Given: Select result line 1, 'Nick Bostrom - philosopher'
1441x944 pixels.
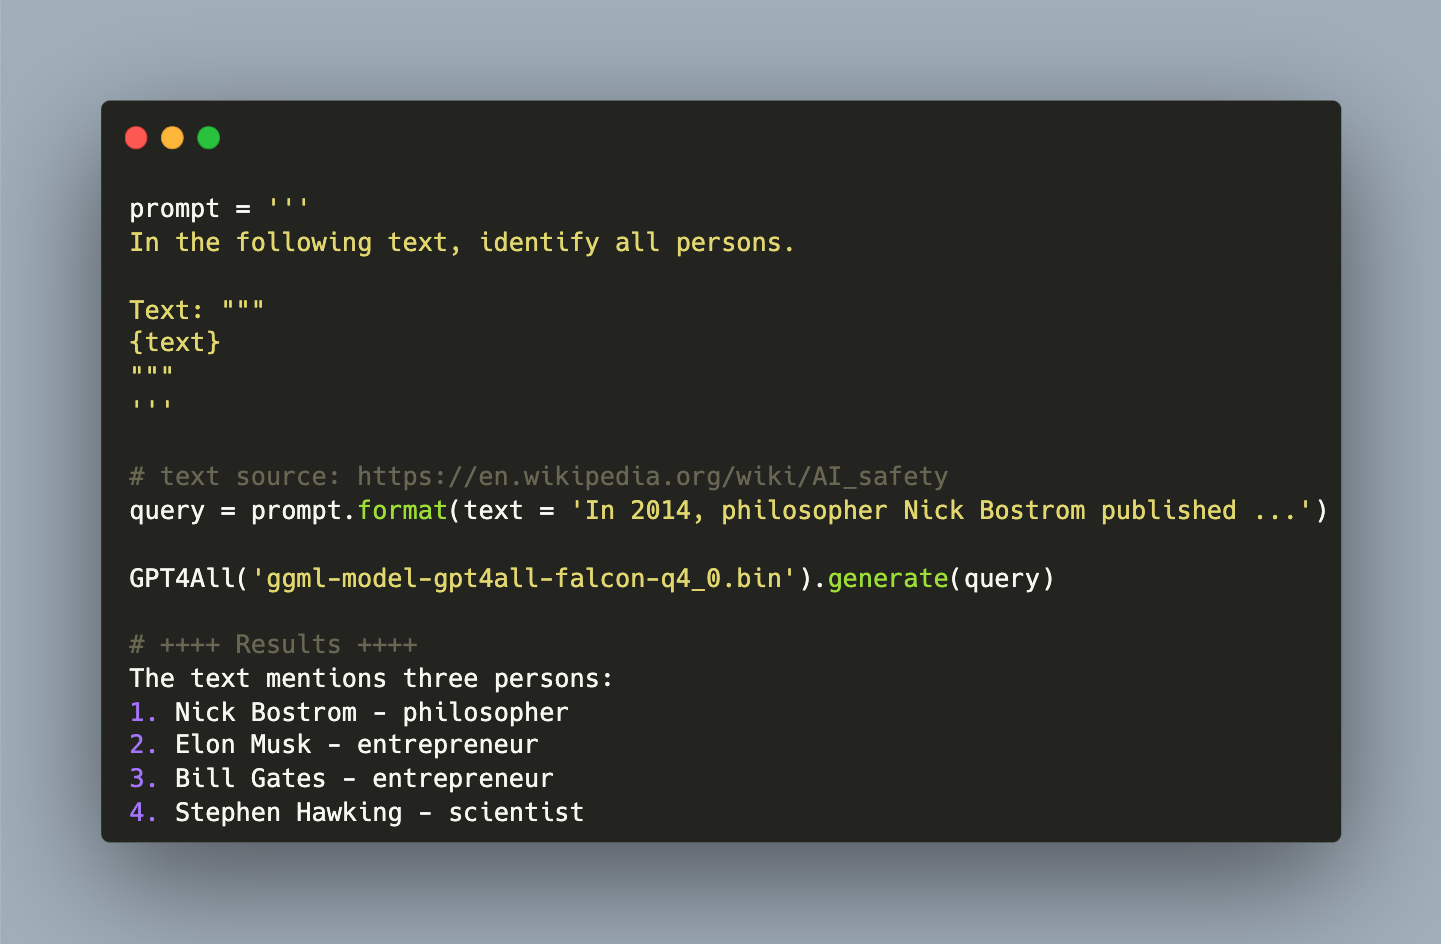Looking at the screenshot, I should (371, 712).
